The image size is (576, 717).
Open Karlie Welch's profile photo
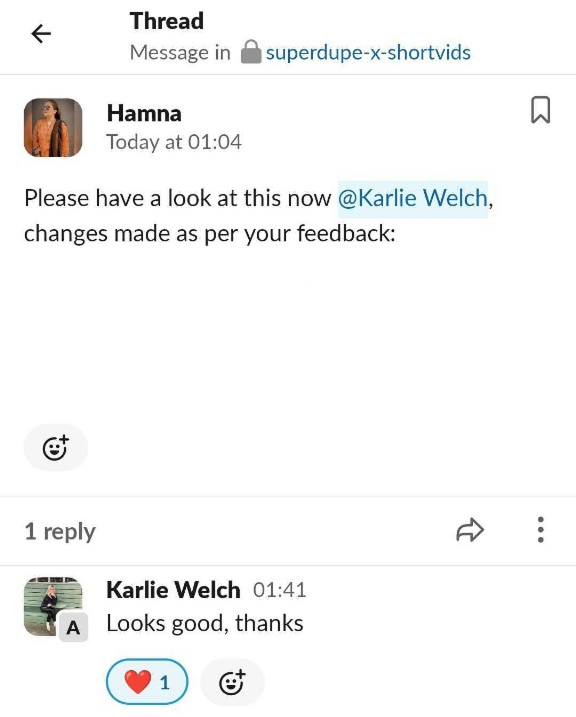click(53, 606)
